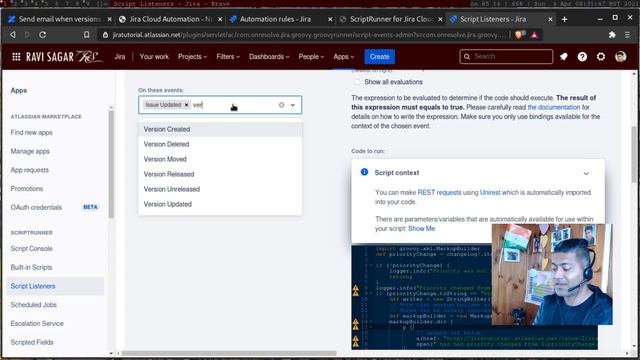Open a new browser tab

[x=564, y=19]
